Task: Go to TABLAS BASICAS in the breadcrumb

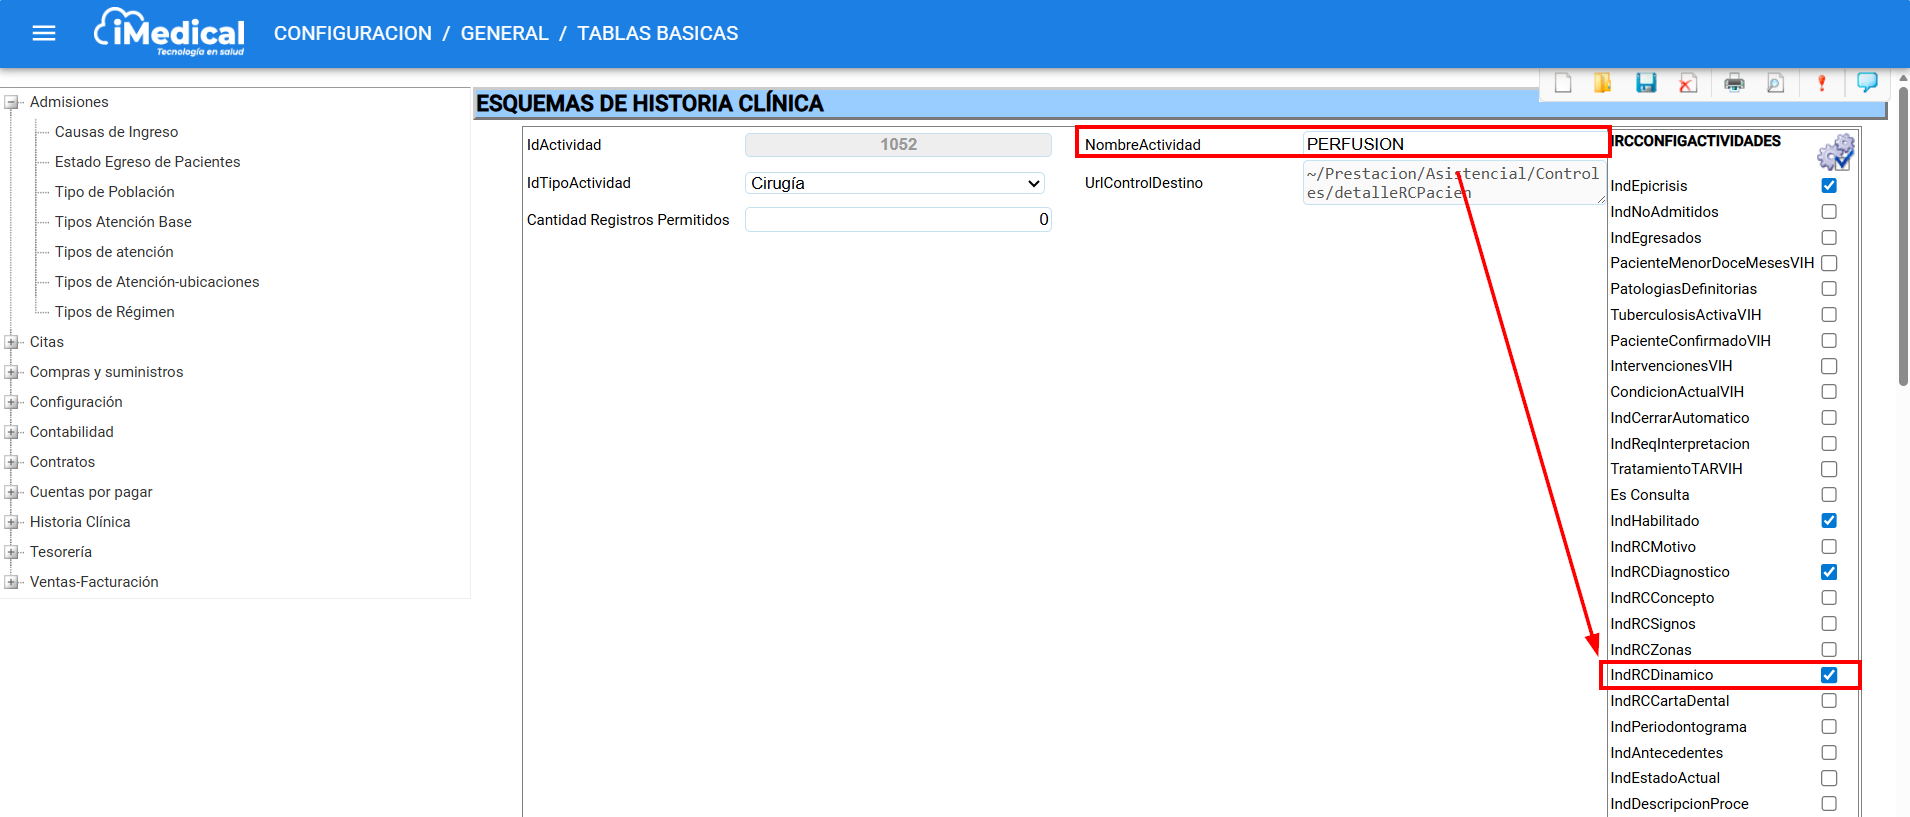Action: click(x=657, y=33)
